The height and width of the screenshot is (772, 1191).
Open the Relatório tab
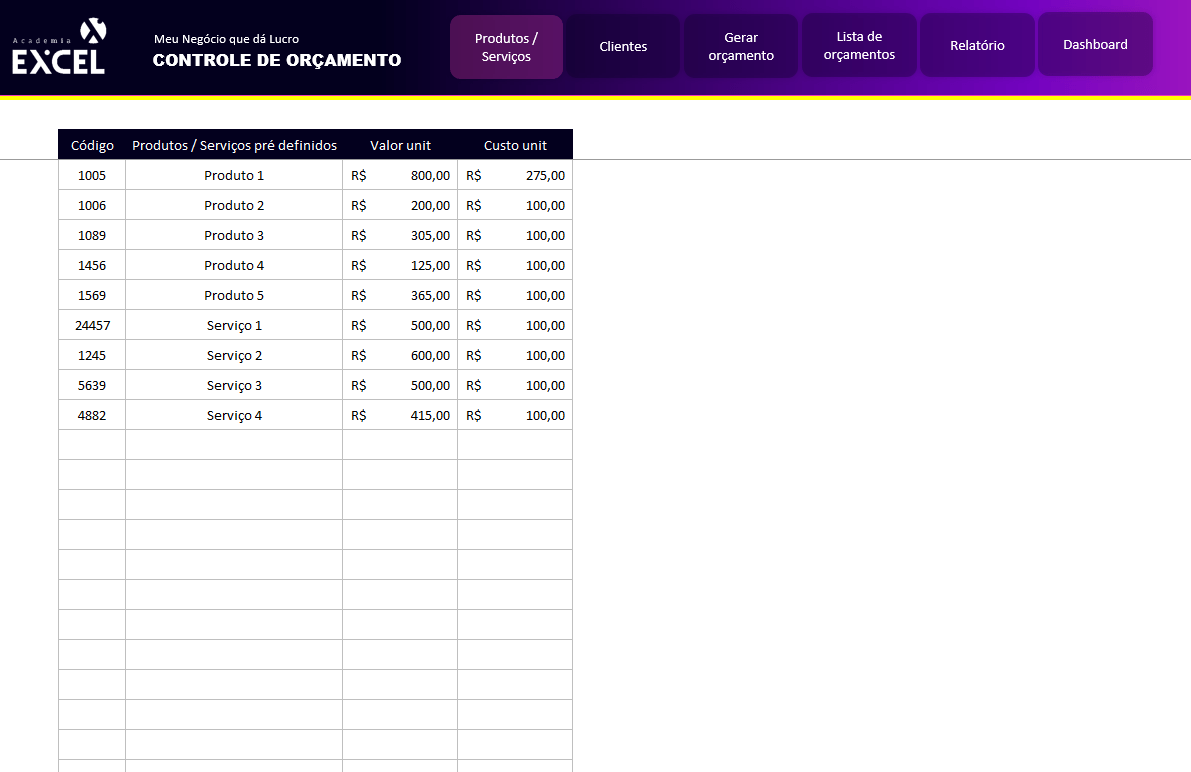tap(977, 45)
